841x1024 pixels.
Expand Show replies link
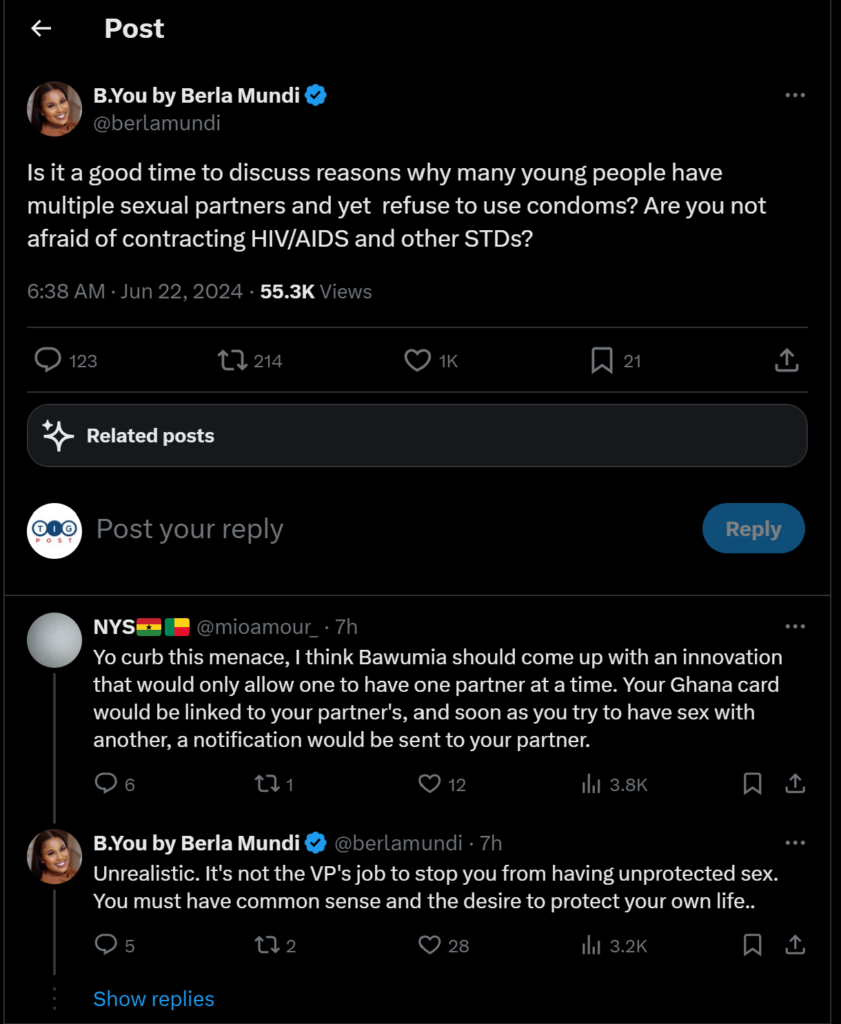tap(154, 998)
